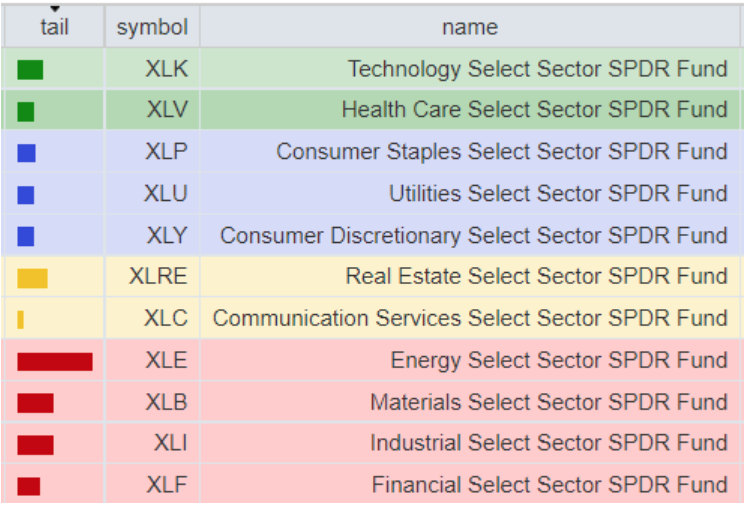
Task: Select the XLB symbol cell
Action: [x=166, y=402]
